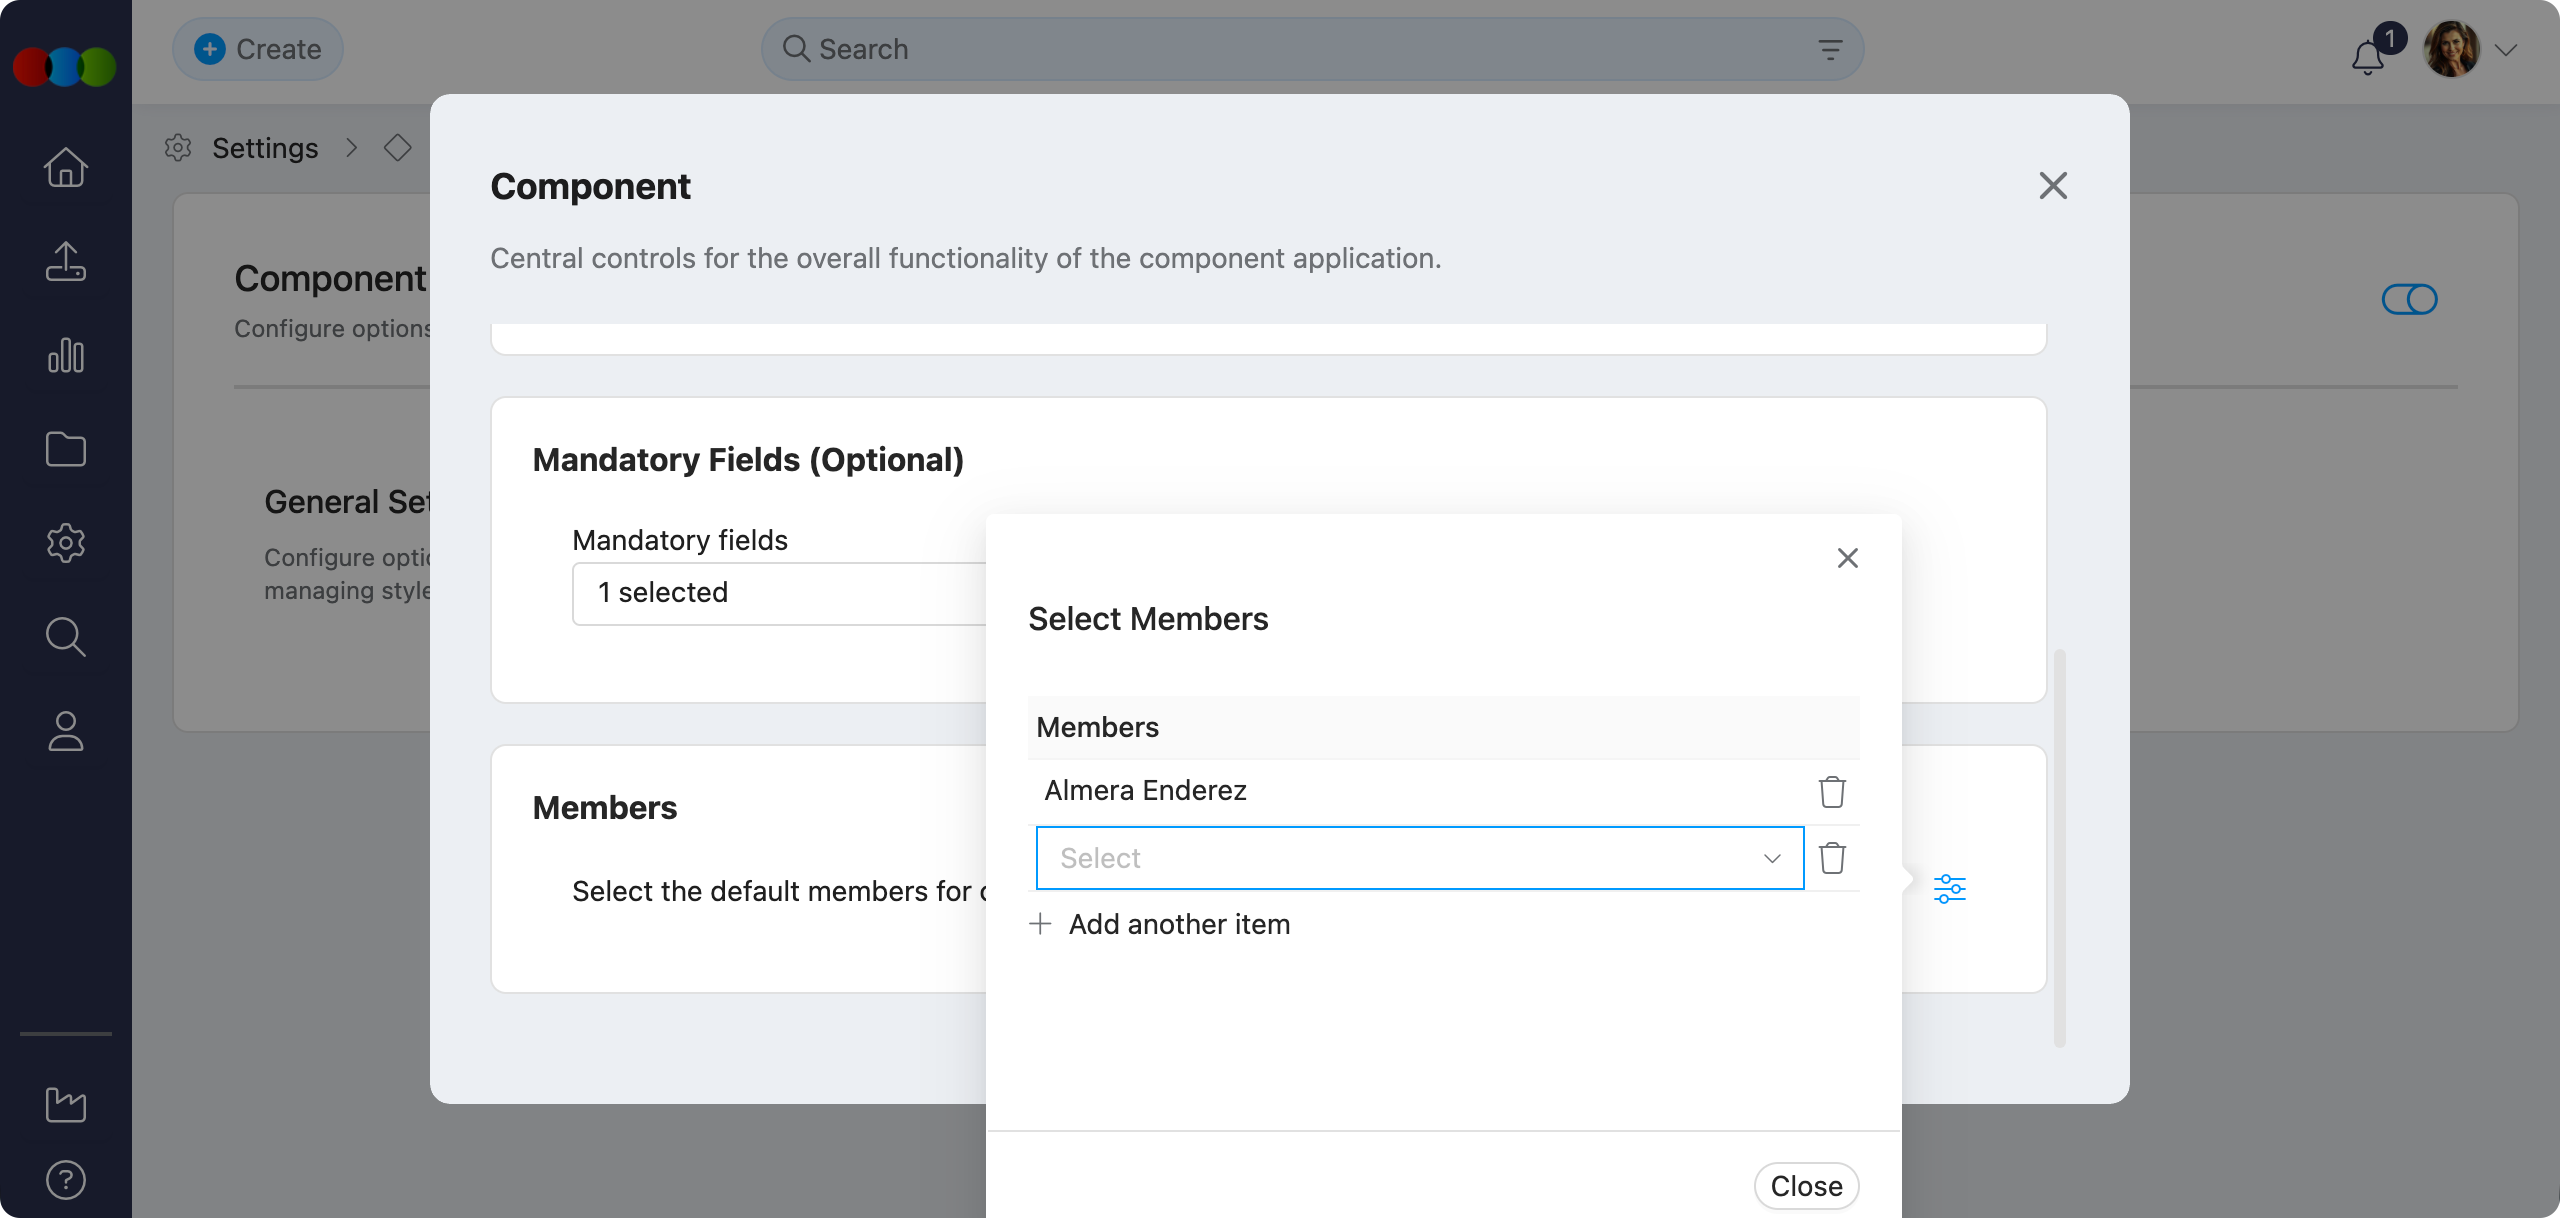
Task: Delete Almera Enderez member row
Action: click(1832, 791)
